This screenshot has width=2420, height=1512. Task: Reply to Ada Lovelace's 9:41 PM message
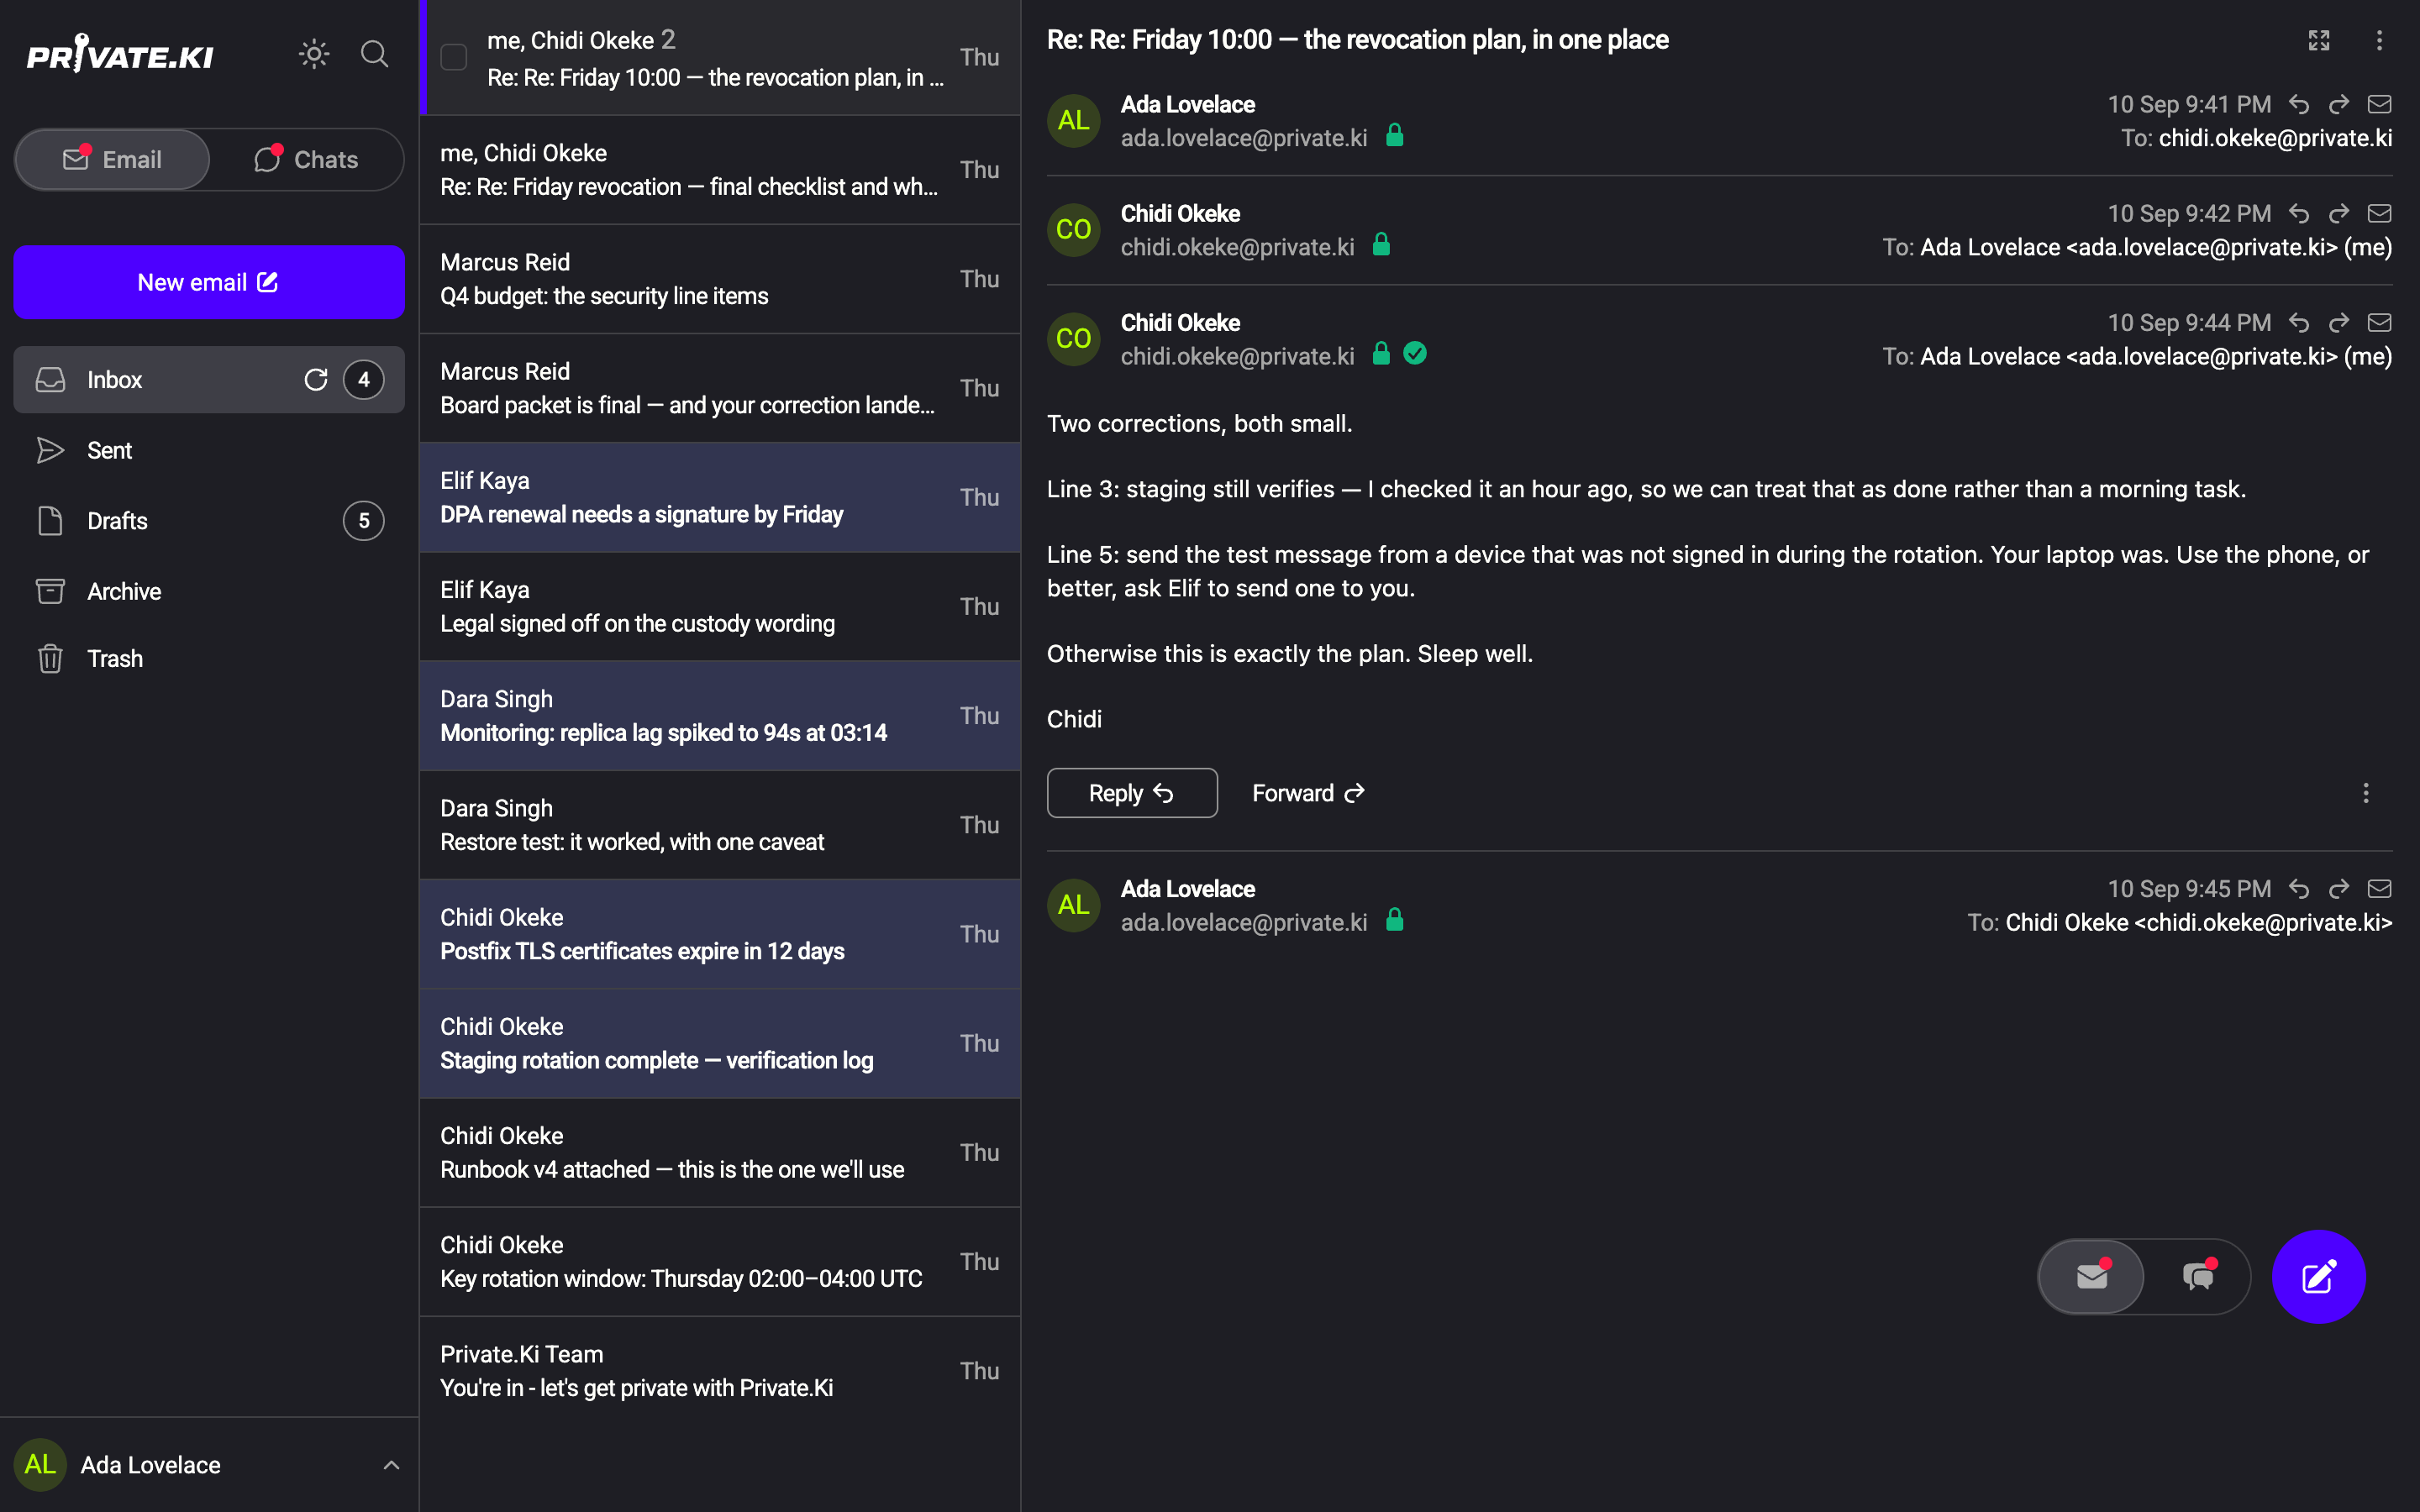(x=2299, y=104)
